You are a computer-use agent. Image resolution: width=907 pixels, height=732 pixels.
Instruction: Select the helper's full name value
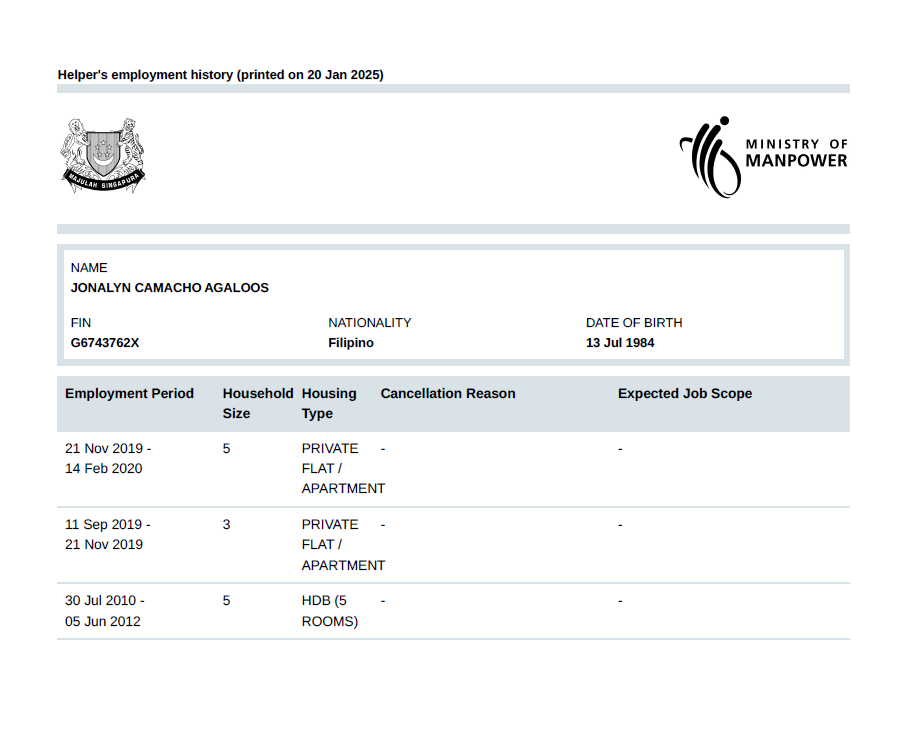tap(169, 288)
